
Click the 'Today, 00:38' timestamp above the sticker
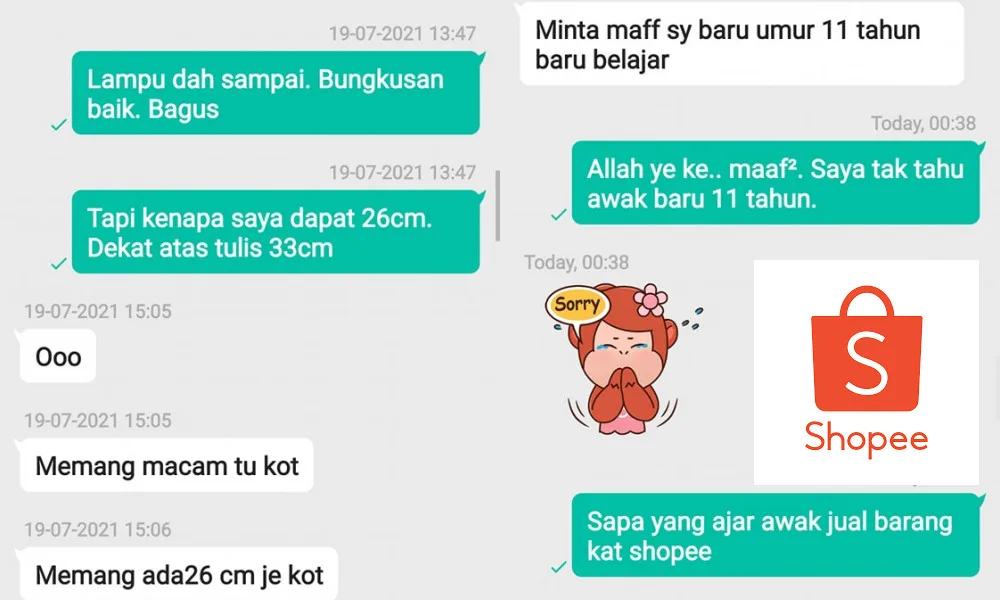(x=577, y=262)
